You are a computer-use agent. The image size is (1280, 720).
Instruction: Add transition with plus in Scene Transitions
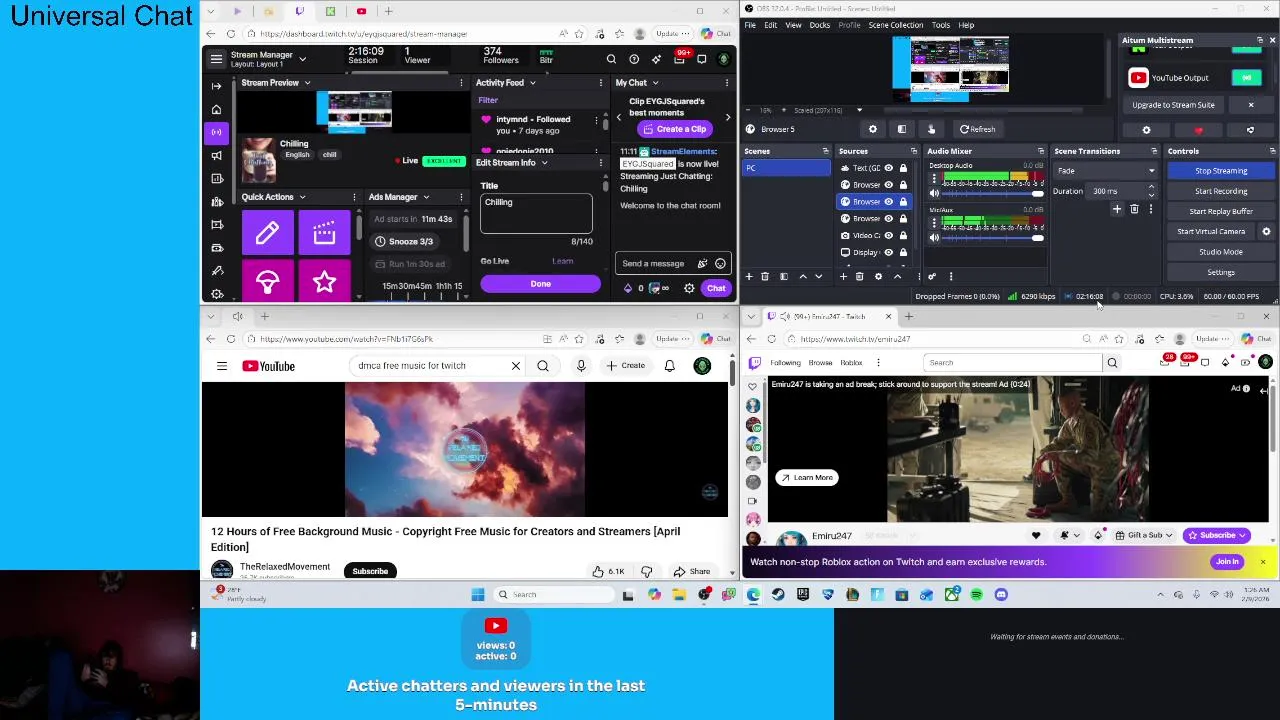pos(1117,209)
